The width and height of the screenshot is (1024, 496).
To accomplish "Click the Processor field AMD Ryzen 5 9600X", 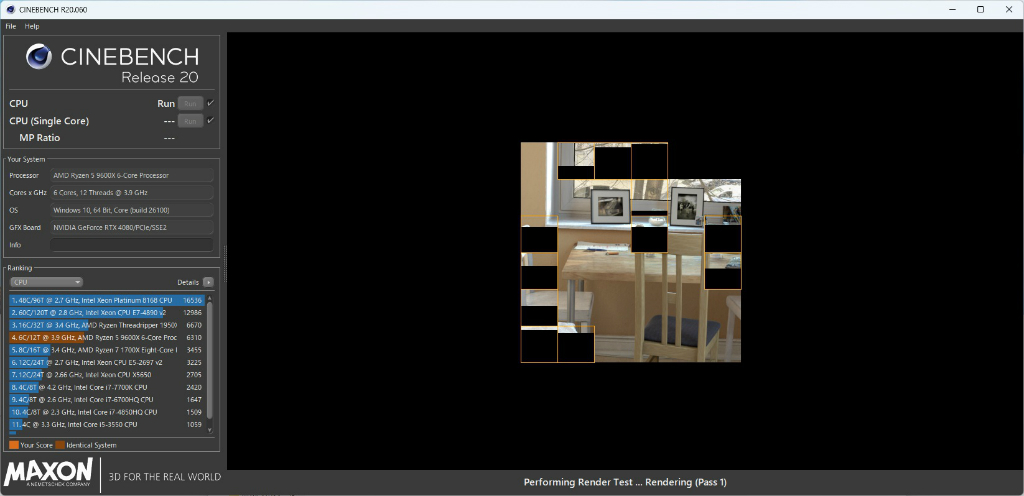I will 132,175.
